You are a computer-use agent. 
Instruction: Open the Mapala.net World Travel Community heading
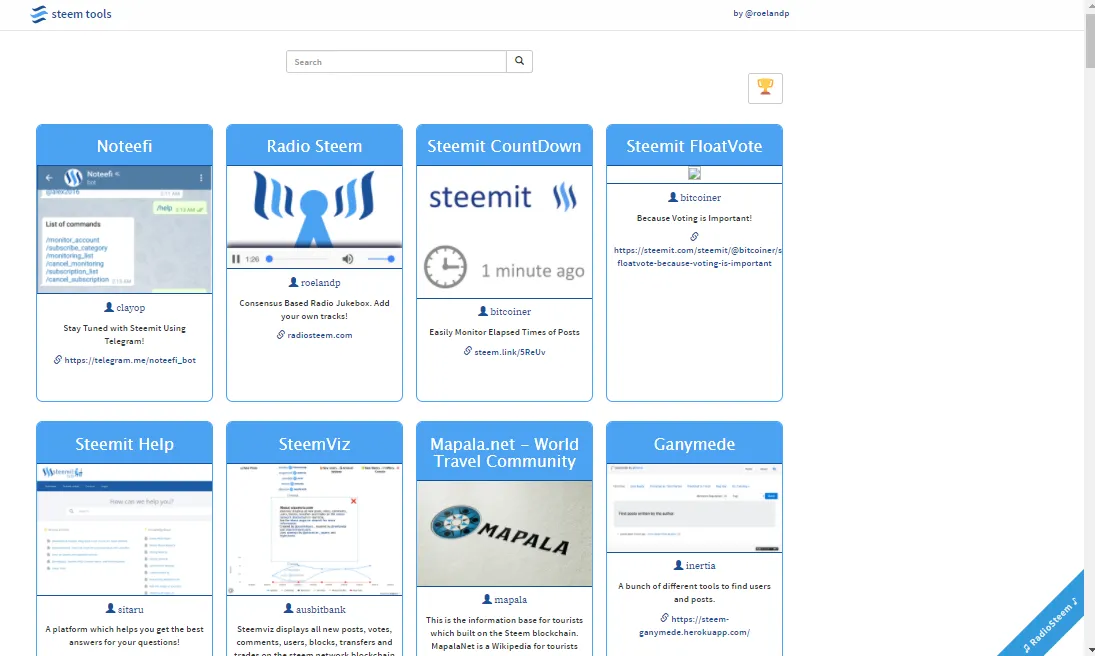[504, 453]
